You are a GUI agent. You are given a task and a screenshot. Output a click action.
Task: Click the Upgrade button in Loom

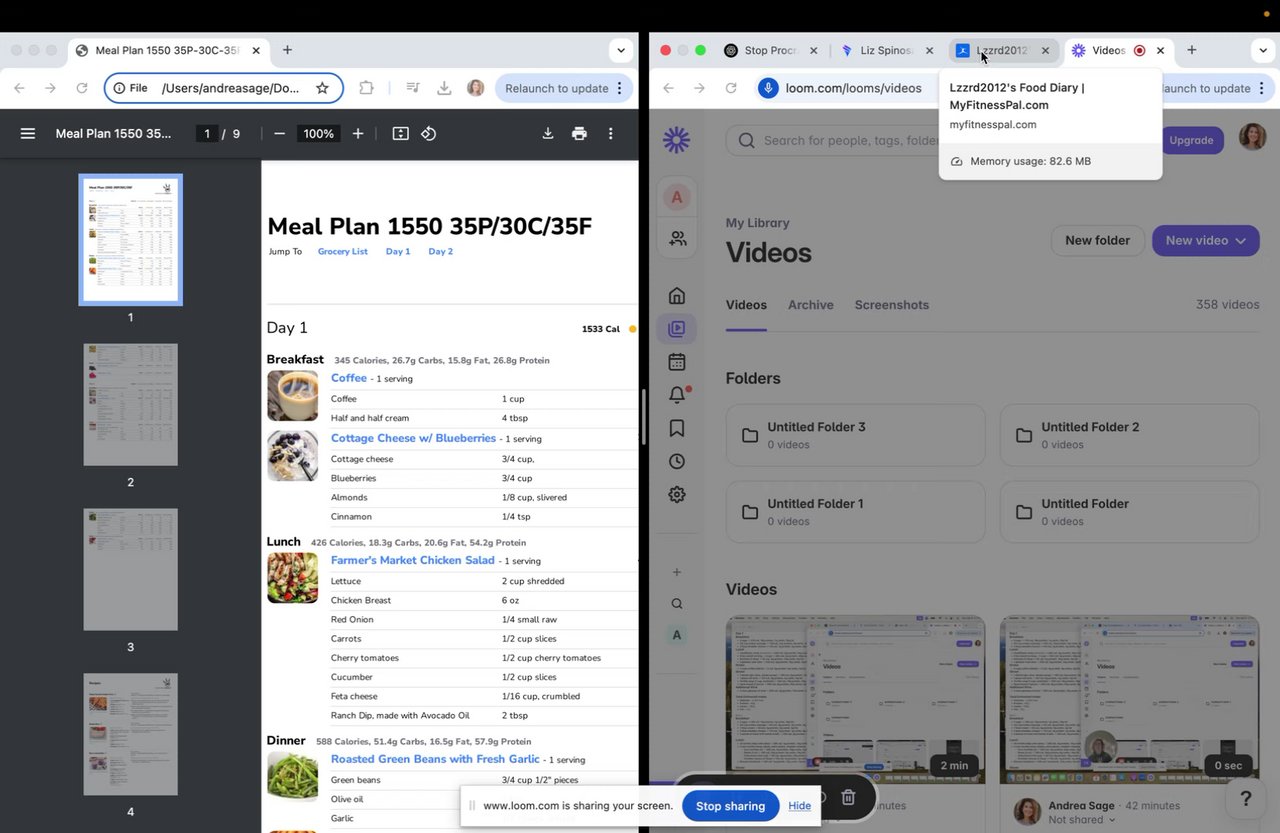tap(1191, 140)
